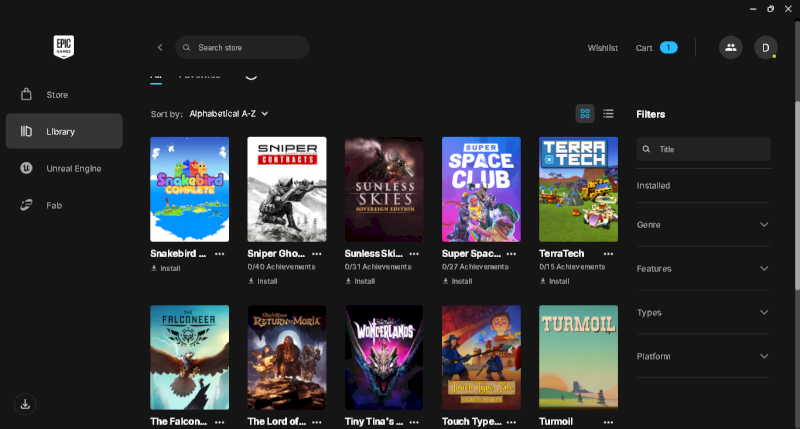
Task: Open the Touch Type Tale cover
Action: click(x=481, y=358)
